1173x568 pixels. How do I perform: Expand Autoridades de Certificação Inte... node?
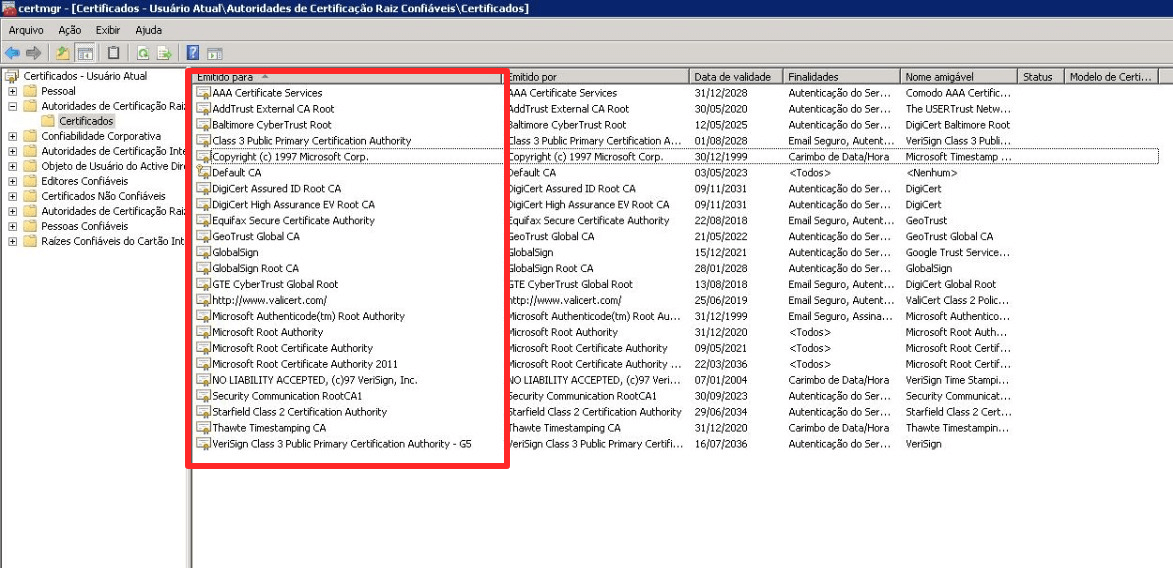13,151
